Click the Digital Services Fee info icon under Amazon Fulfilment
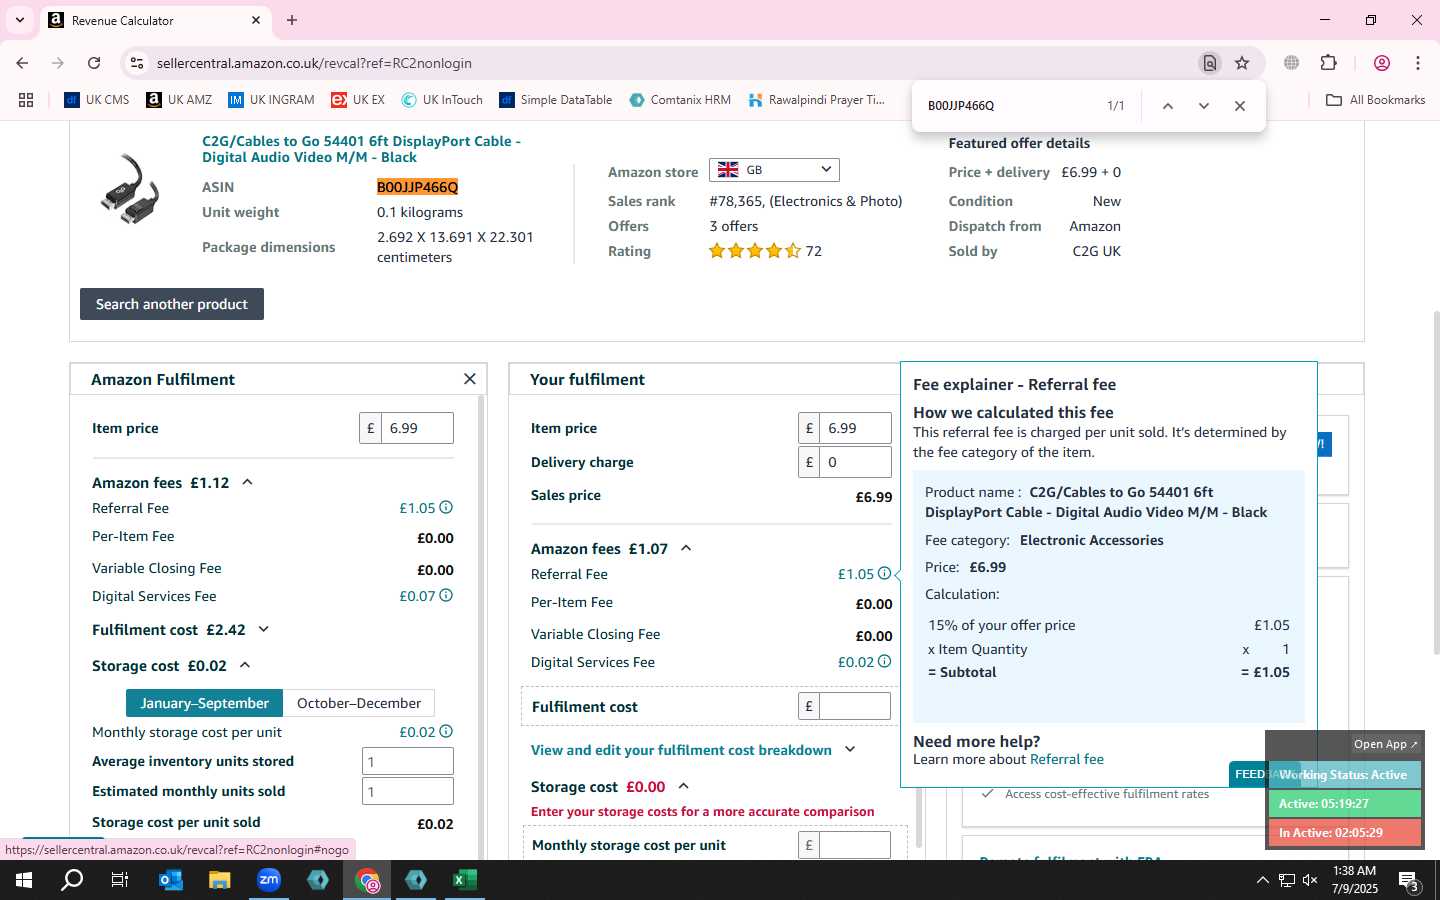 (446, 596)
